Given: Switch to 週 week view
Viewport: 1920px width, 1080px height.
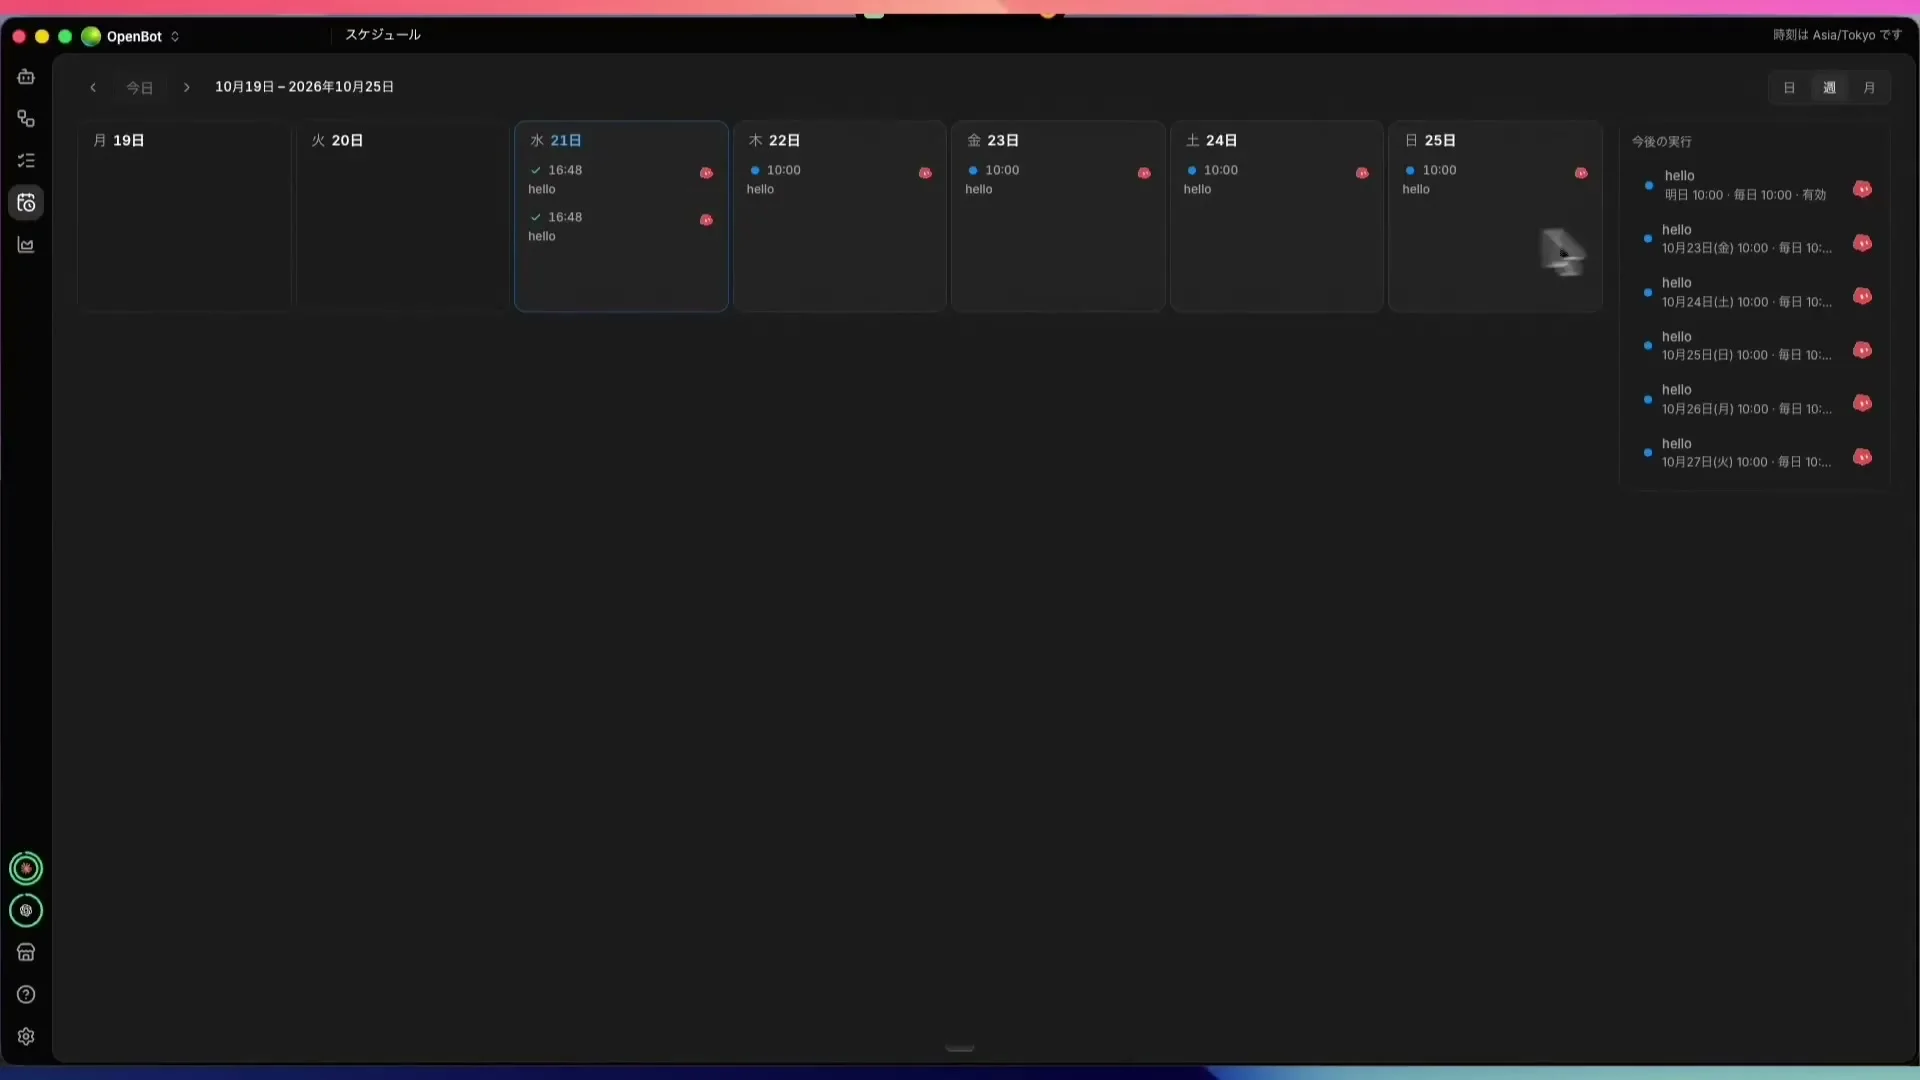Looking at the screenshot, I should click(1829, 88).
